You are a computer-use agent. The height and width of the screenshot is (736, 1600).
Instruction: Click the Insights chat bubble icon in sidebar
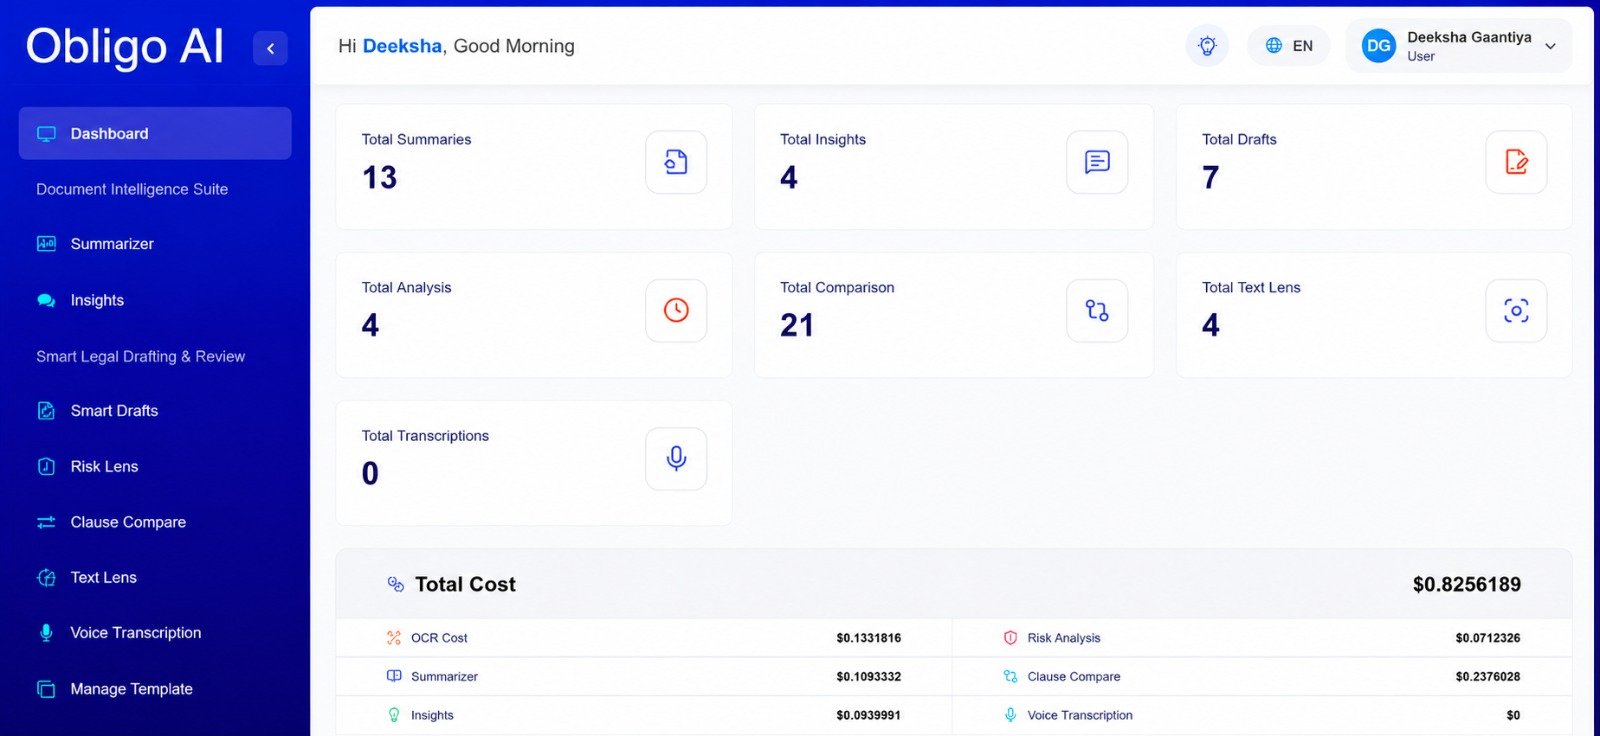pos(46,300)
